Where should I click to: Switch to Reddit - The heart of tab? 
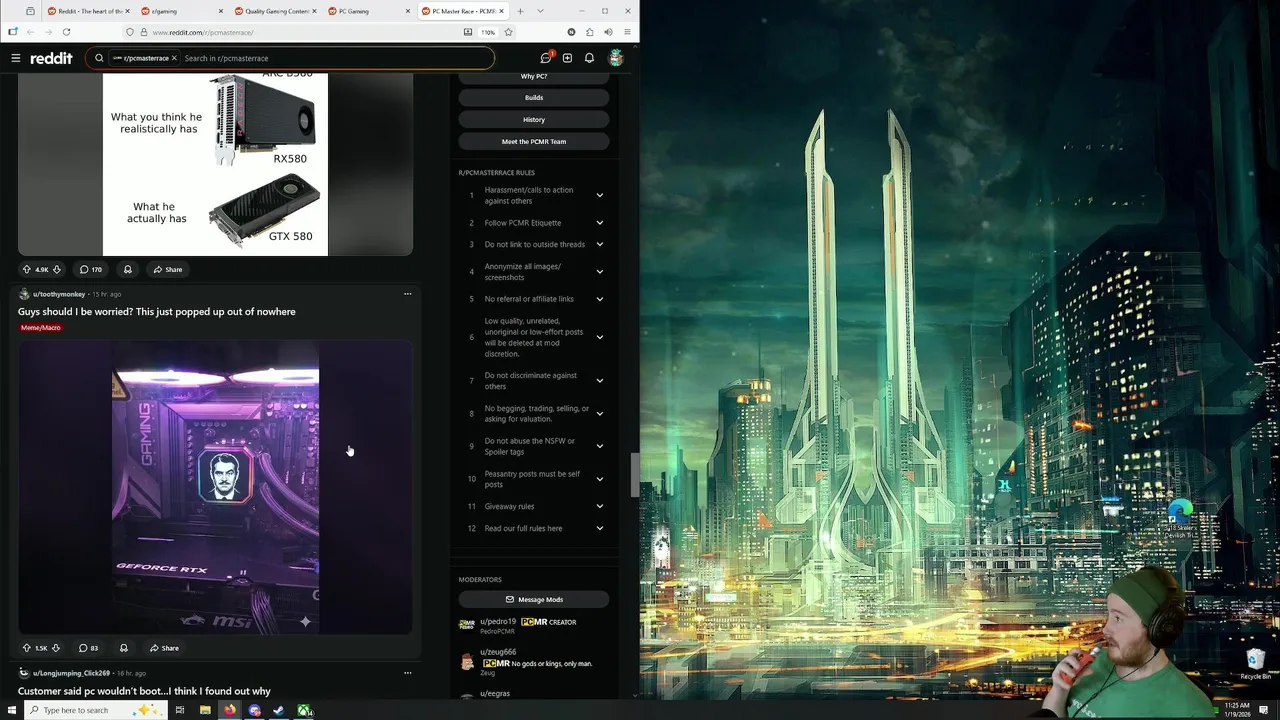[87, 11]
